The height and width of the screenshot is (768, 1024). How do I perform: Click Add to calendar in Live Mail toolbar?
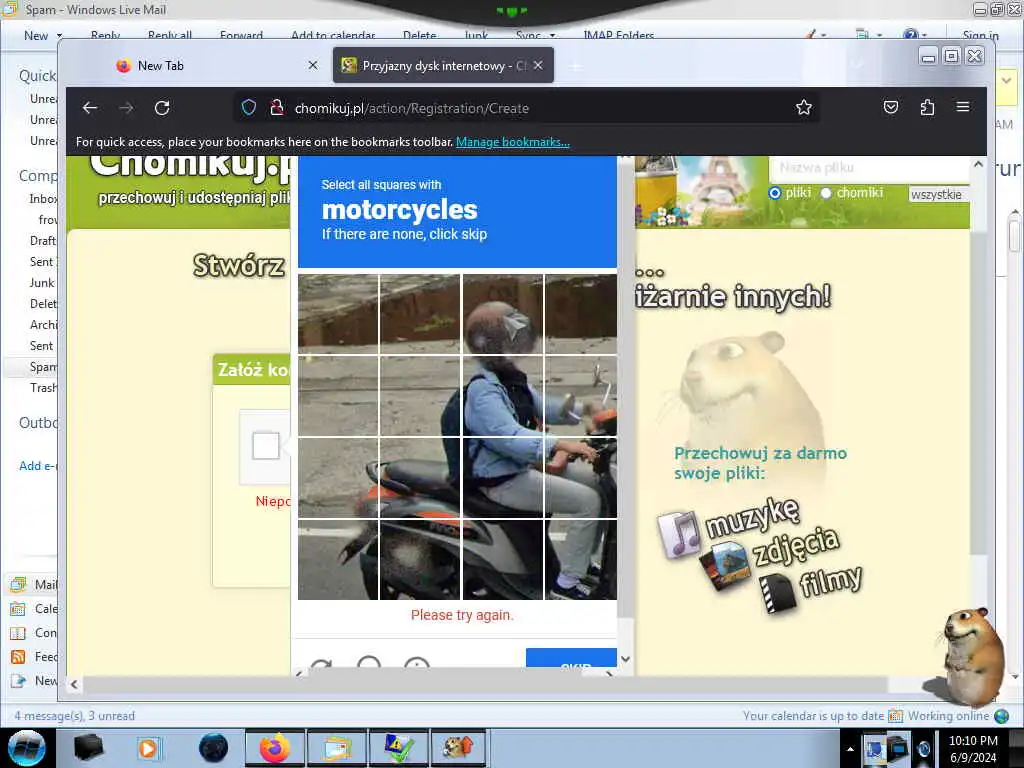pyautogui.click(x=333, y=36)
